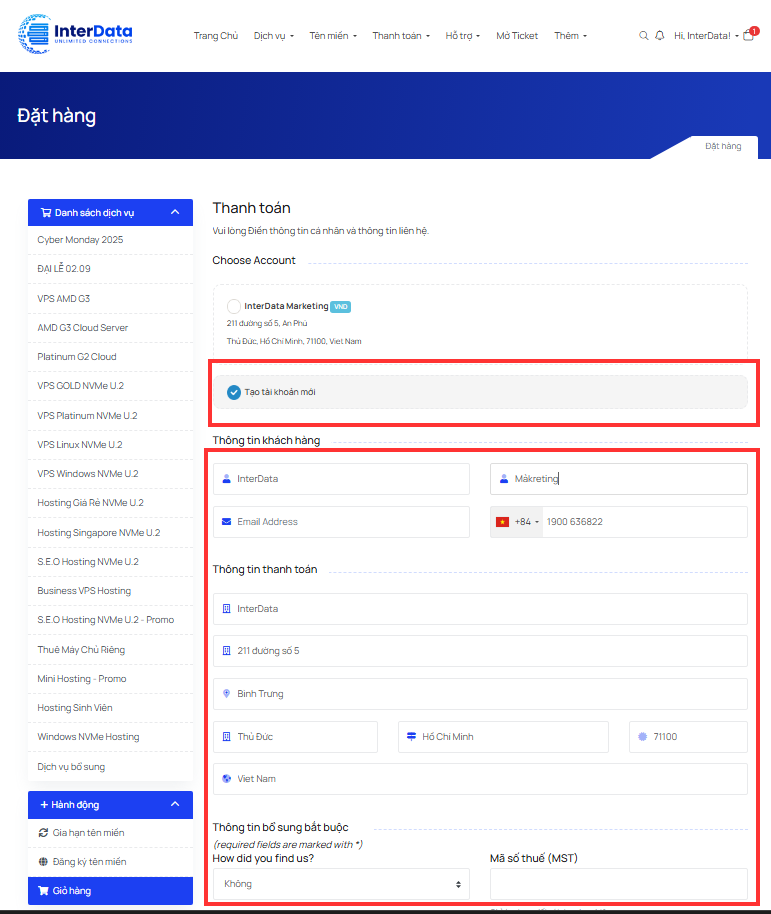Screen dimensions: 771x914
Task: Focus the Email Address input field
Action: coord(341,522)
